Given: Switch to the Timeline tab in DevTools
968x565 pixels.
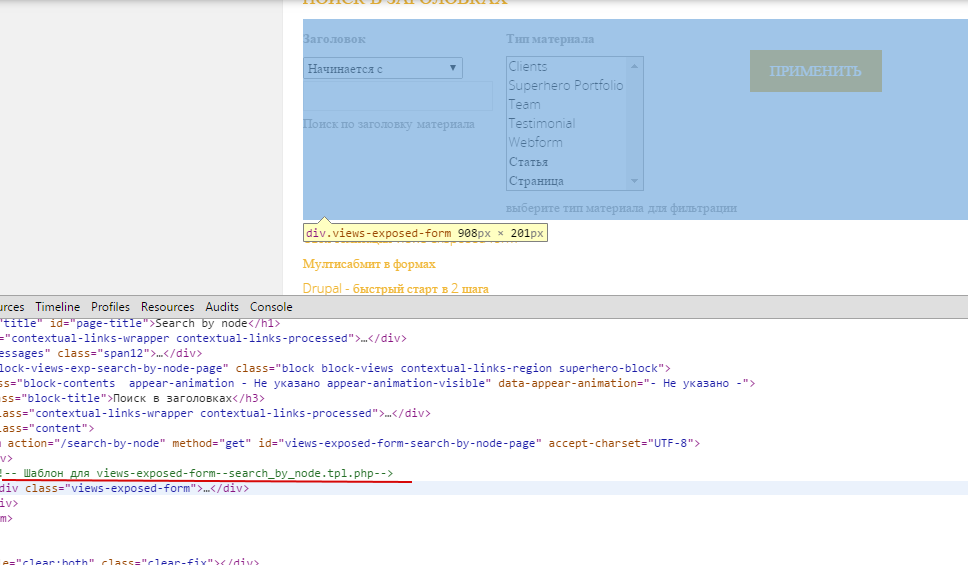Looking at the screenshot, I should [57, 307].
